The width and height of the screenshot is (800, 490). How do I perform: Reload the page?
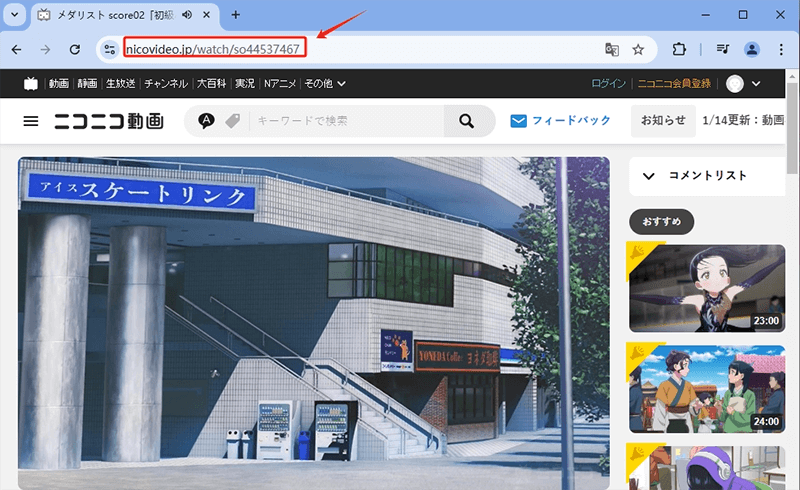[74, 49]
